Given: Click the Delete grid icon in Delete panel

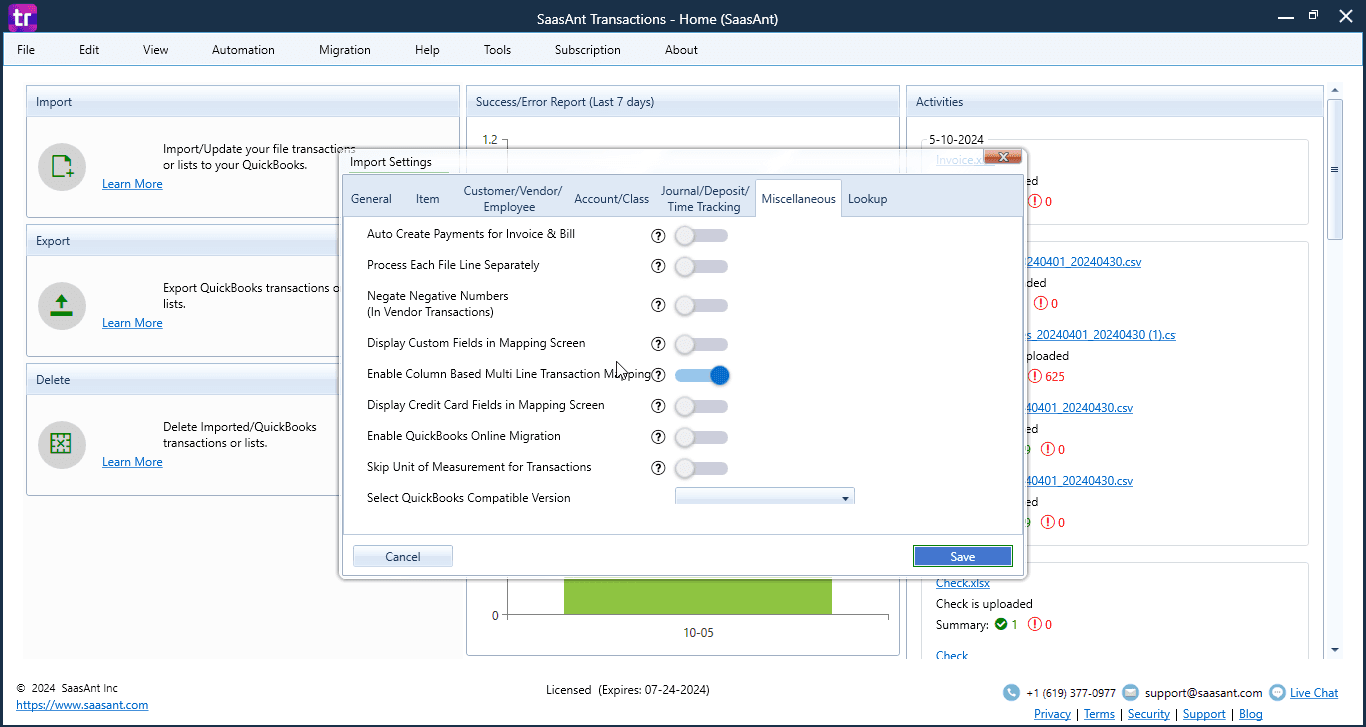Looking at the screenshot, I should (x=62, y=445).
